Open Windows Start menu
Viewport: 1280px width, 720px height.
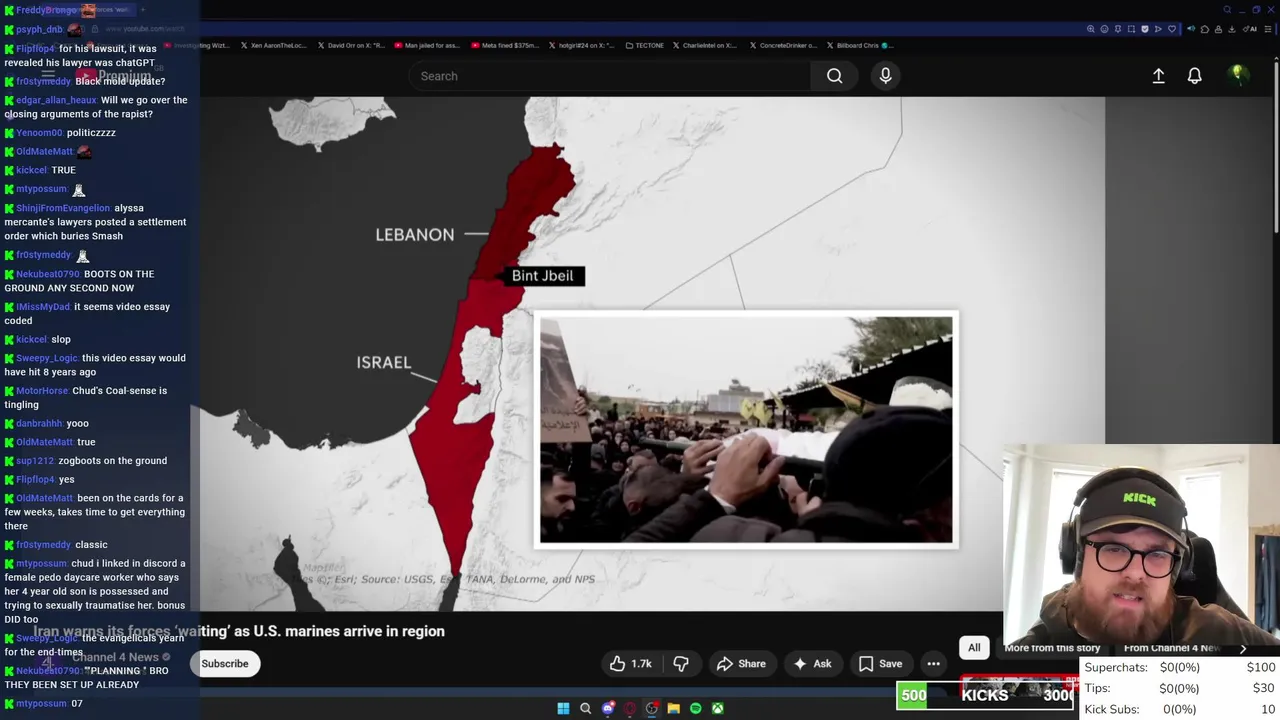[x=563, y=708]
